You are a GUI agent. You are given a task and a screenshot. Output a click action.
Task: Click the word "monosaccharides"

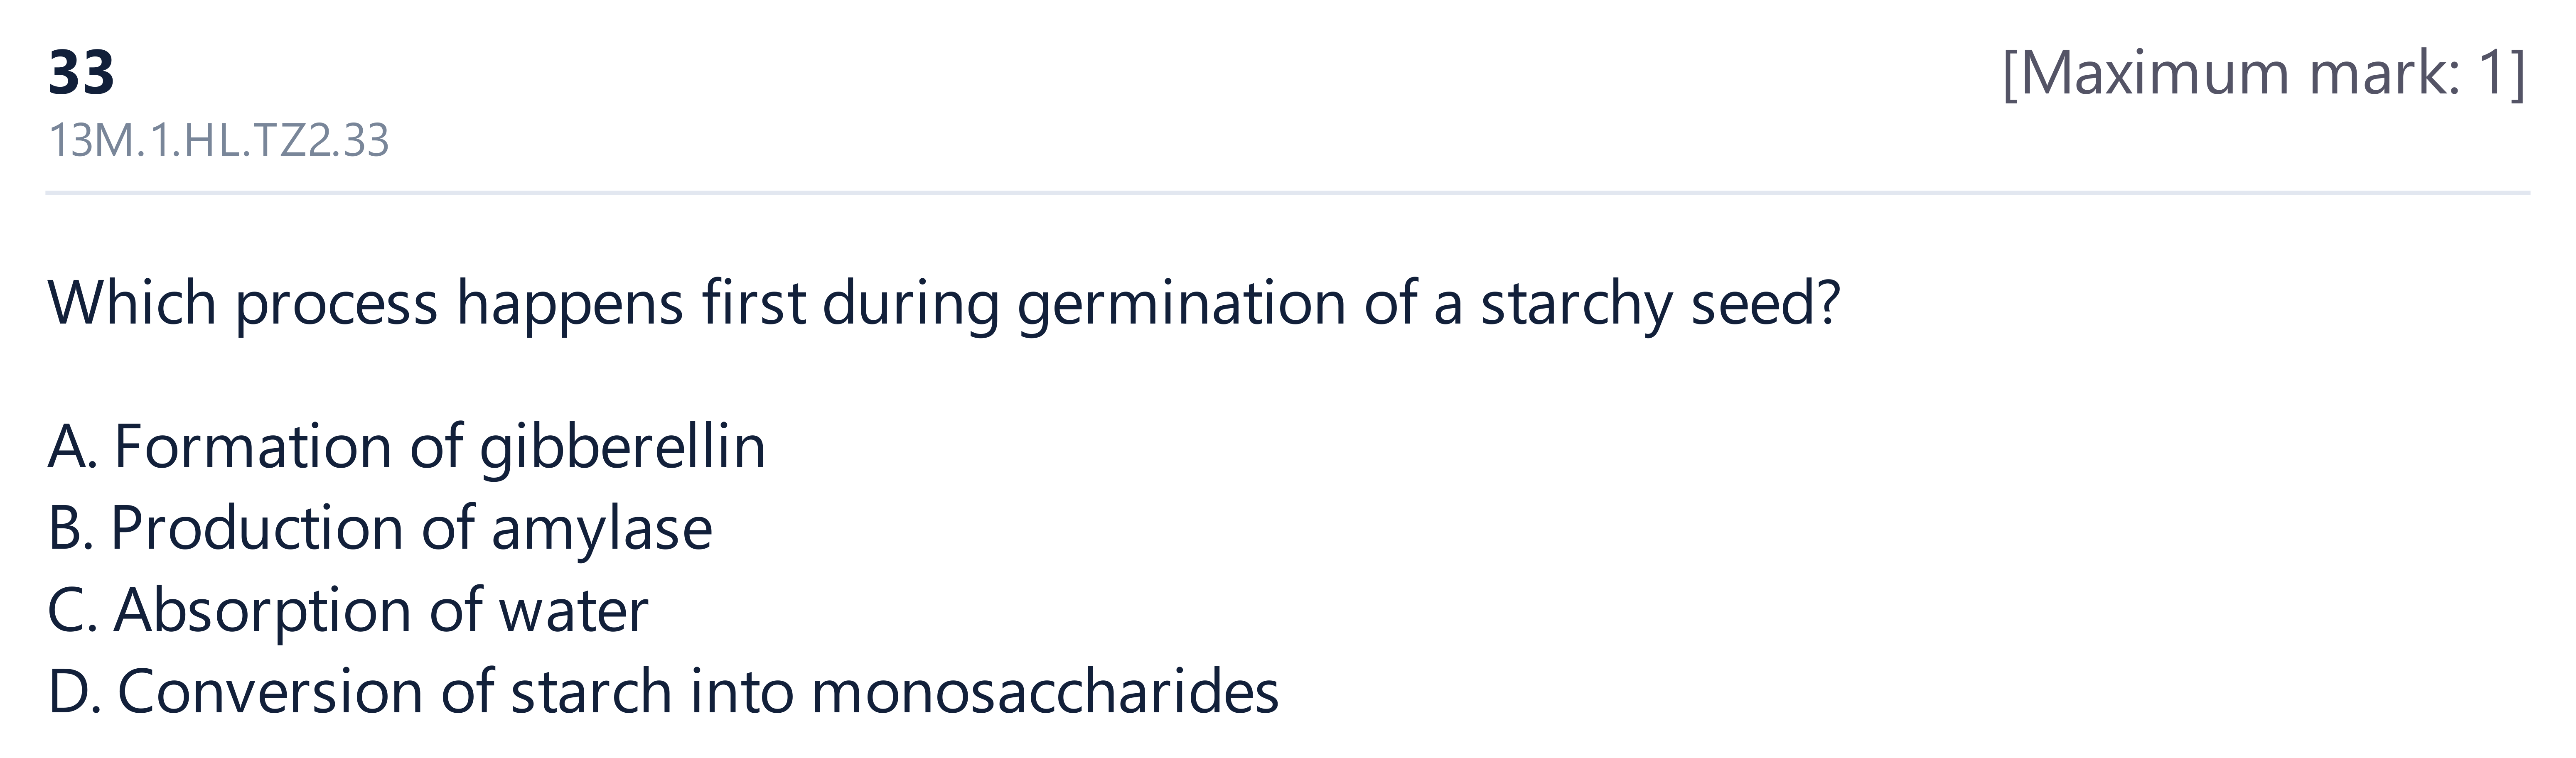point(1045,692)
